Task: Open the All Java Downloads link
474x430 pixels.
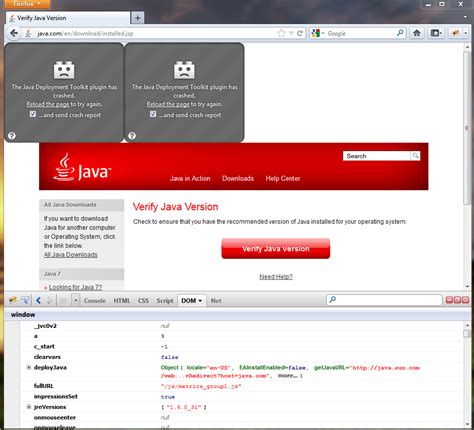Action: 71,255
